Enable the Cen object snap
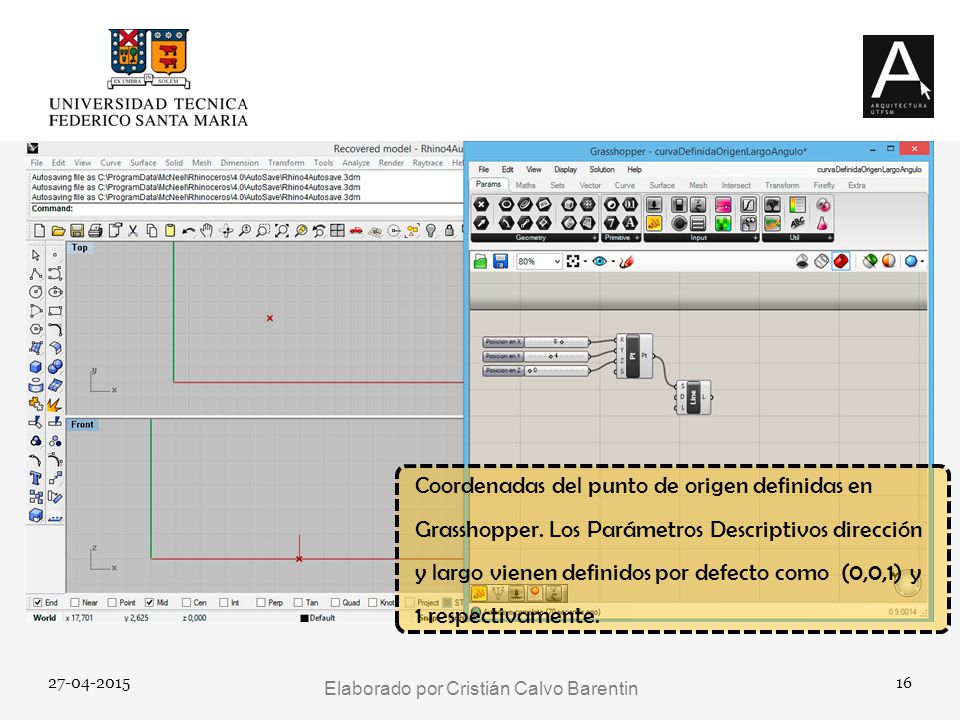This screenshot has height=720, width=960. click(x=187, y=602)
